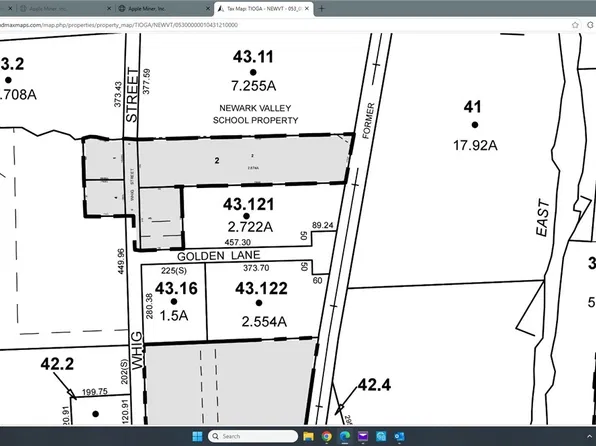The image size is (596, 446).
Task: Click the .708A acreage label
Action: [x=17, y=94]
